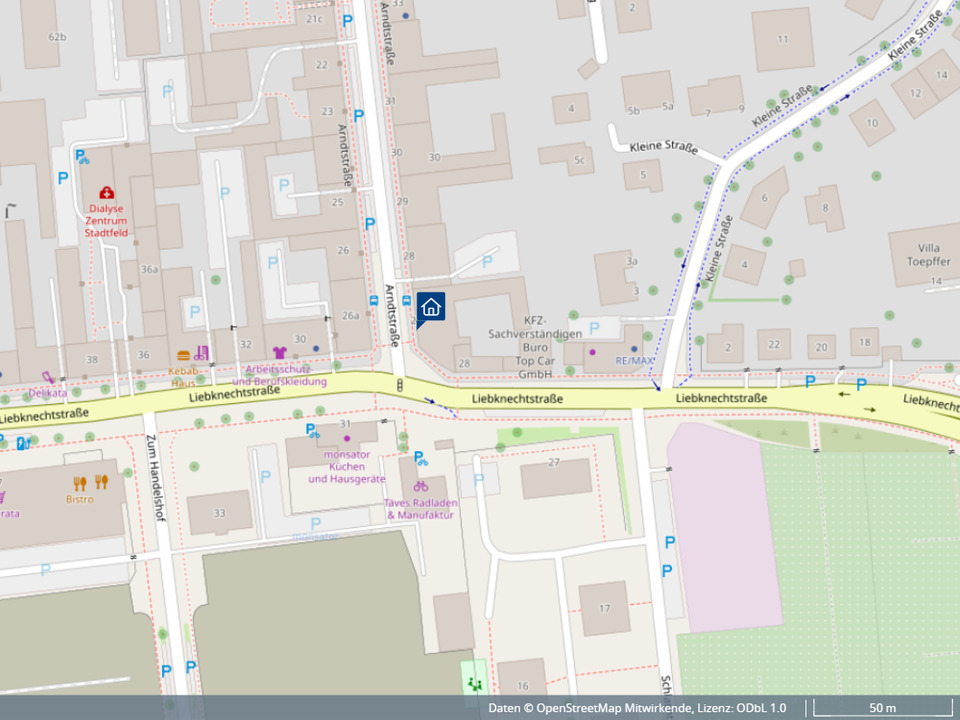Click building number 17 on the map
Image resolution: width=960 pixels, height=720 pixels.
point(604,608)
